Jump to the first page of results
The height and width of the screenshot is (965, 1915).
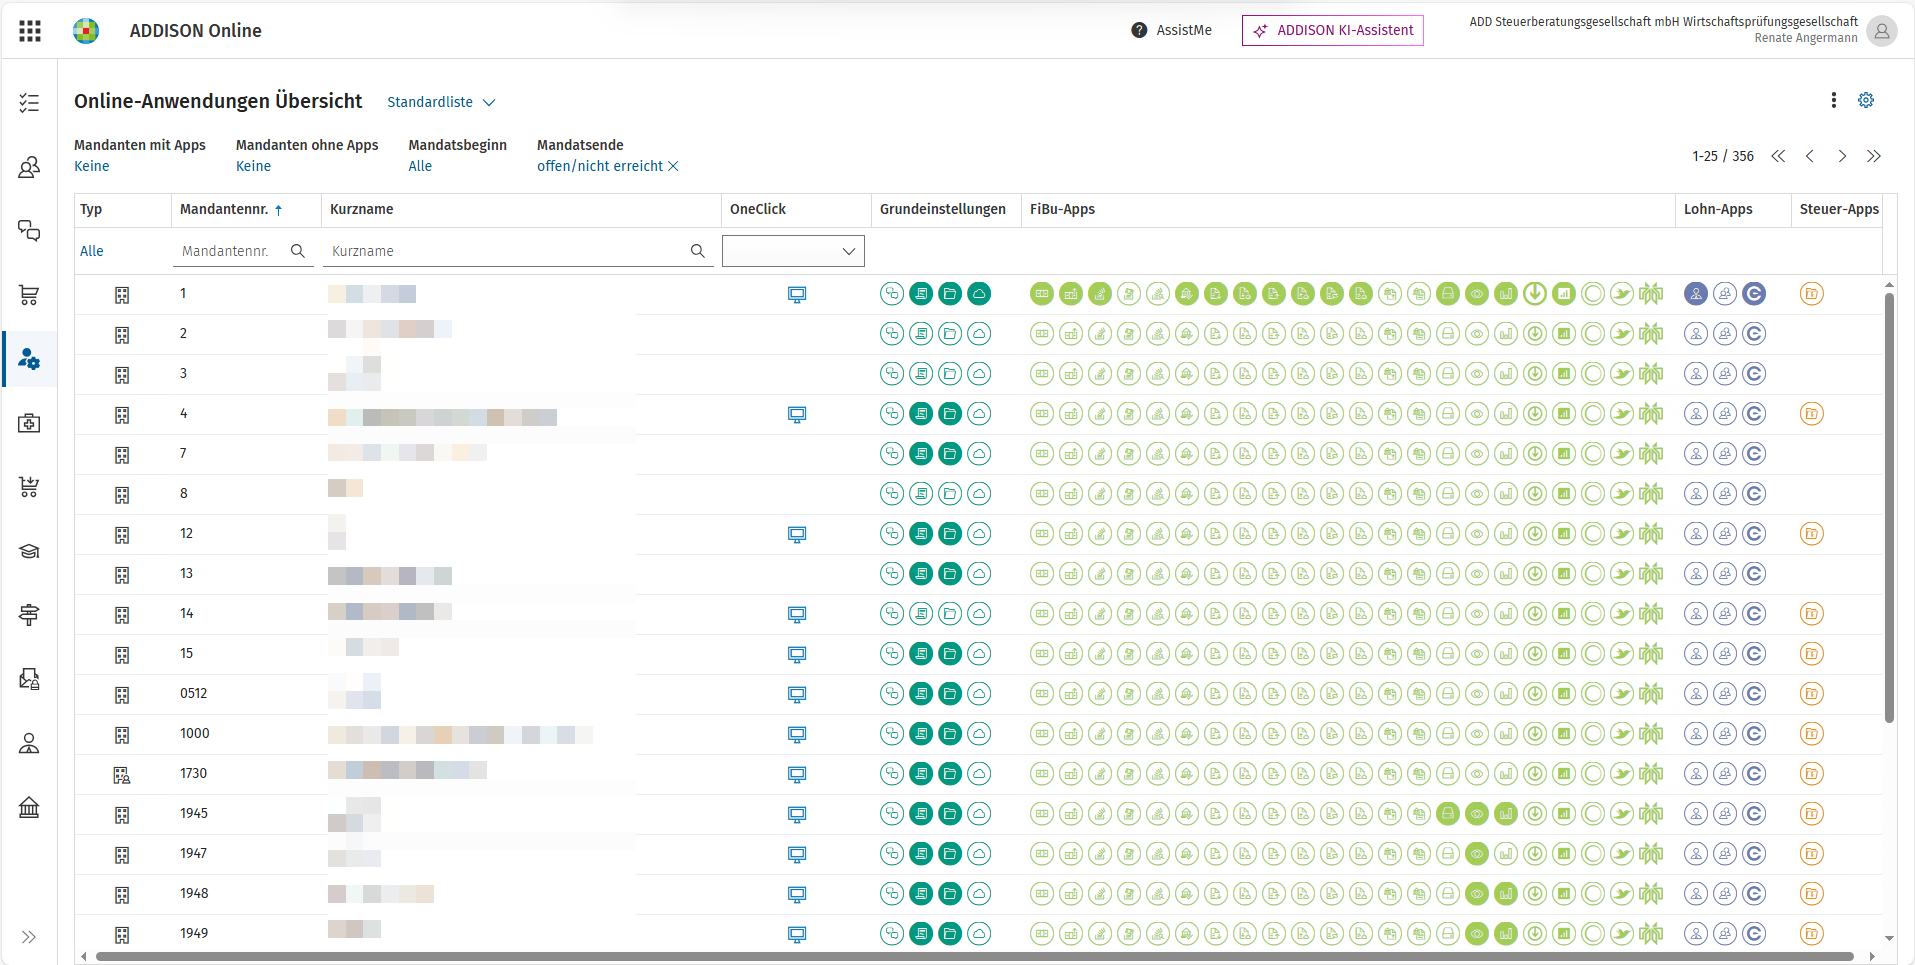1778,156
